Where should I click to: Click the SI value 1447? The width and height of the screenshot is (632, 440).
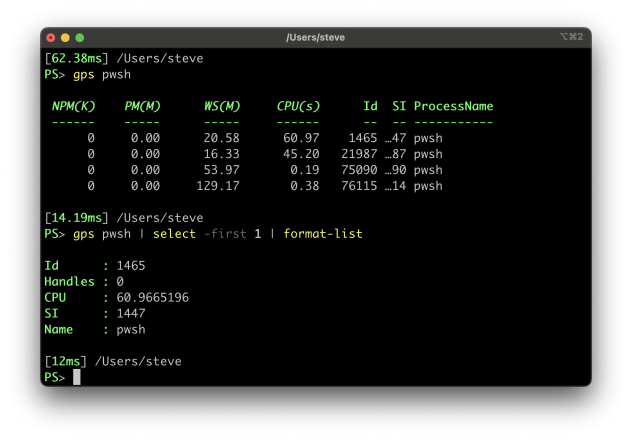[133, 314]
